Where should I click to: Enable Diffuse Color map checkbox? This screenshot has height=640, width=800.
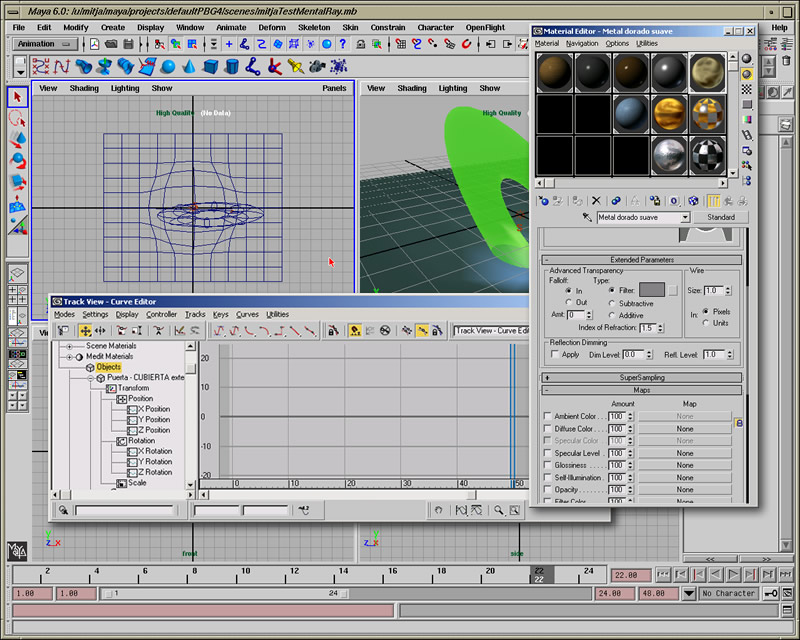tap(547, 429)
